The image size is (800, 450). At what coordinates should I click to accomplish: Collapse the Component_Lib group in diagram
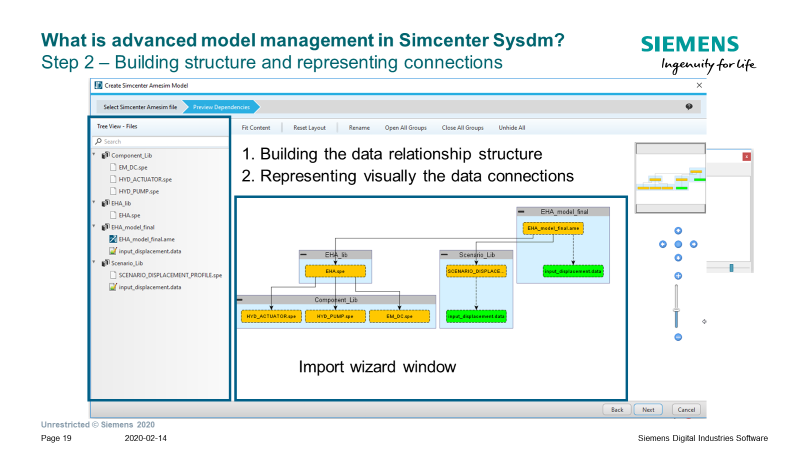(240, 299)
